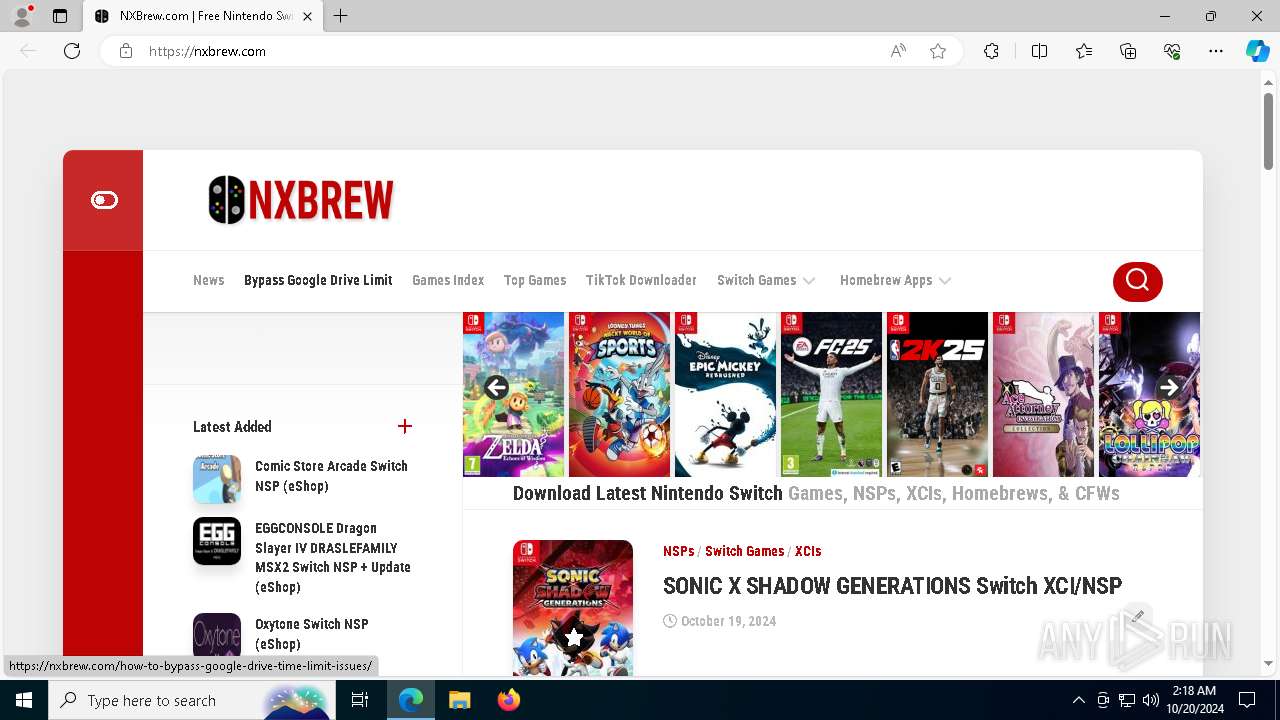
Task: Open the Favorites list
Action: (1084, 51)
